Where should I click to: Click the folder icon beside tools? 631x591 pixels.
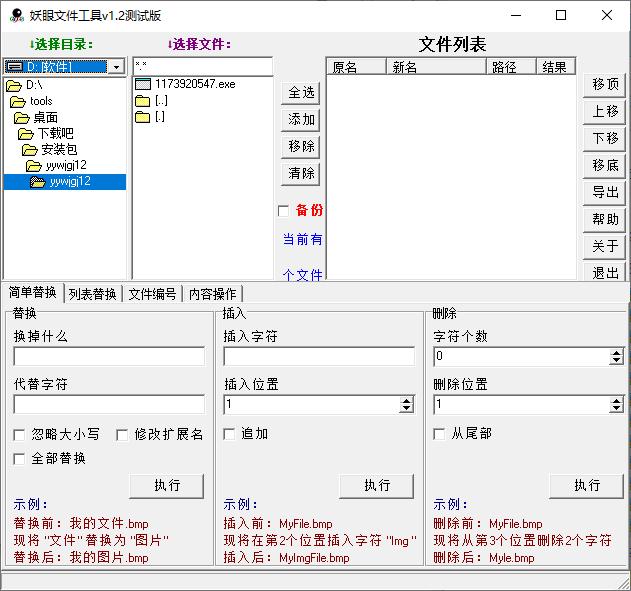coord(18,101)
